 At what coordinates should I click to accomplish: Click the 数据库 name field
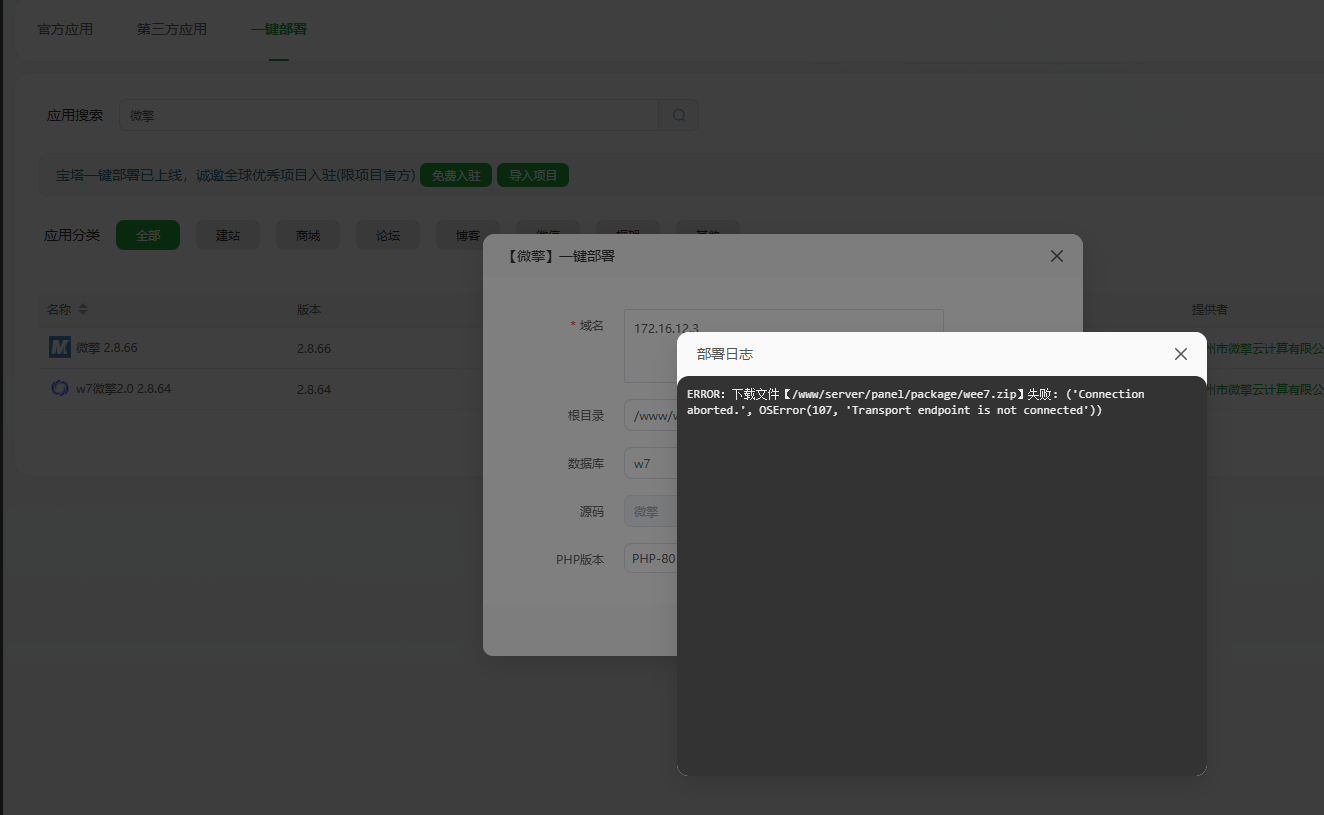[x=650, y=464]
